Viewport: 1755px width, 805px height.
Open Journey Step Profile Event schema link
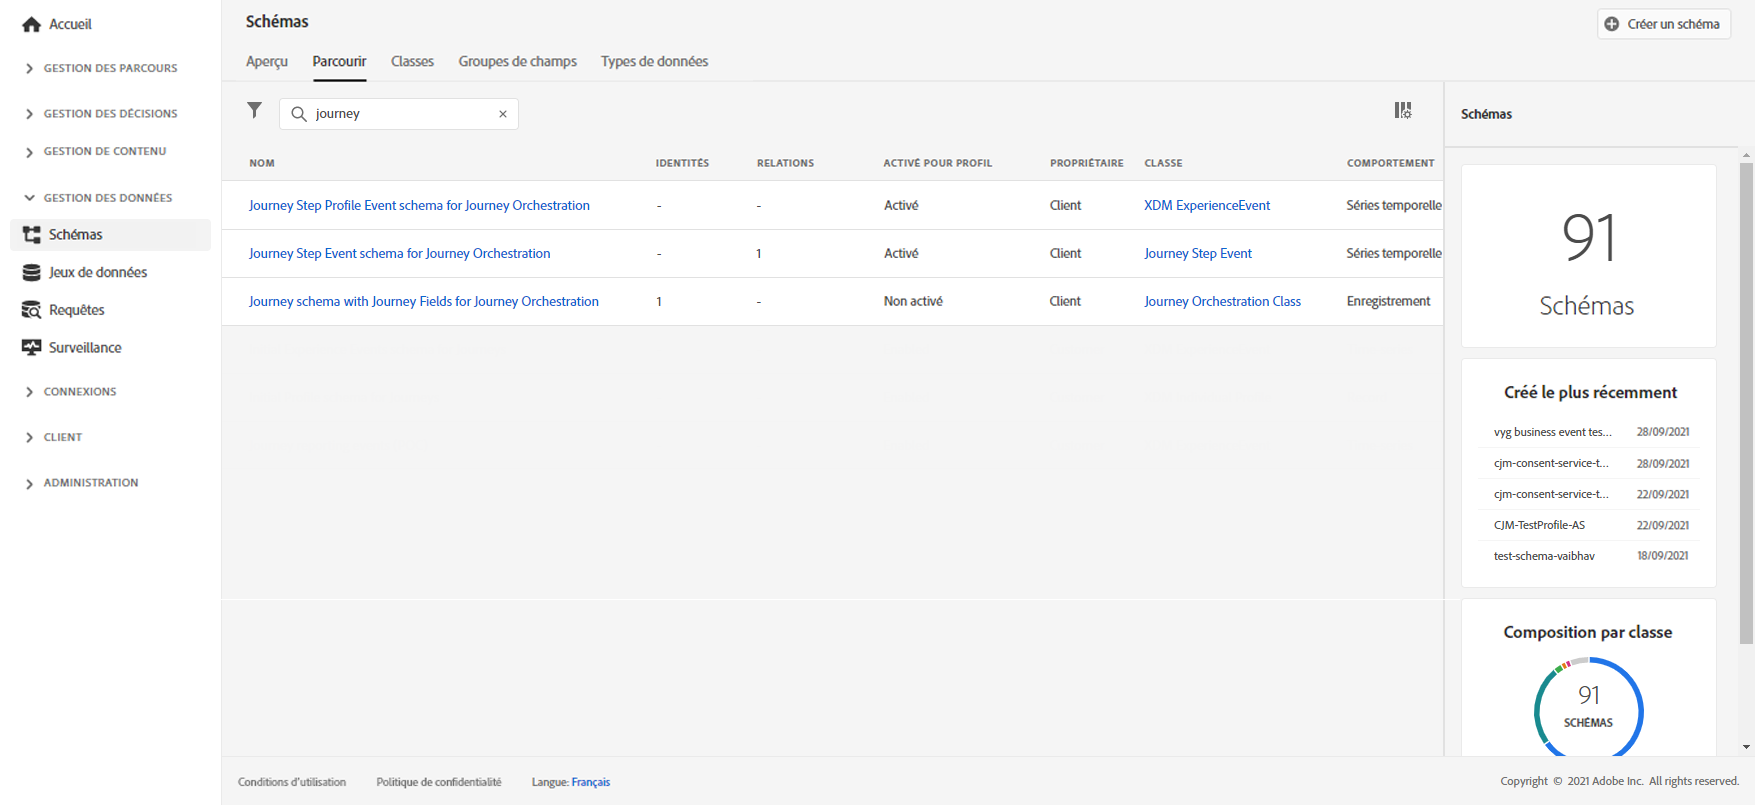[419, 206]
